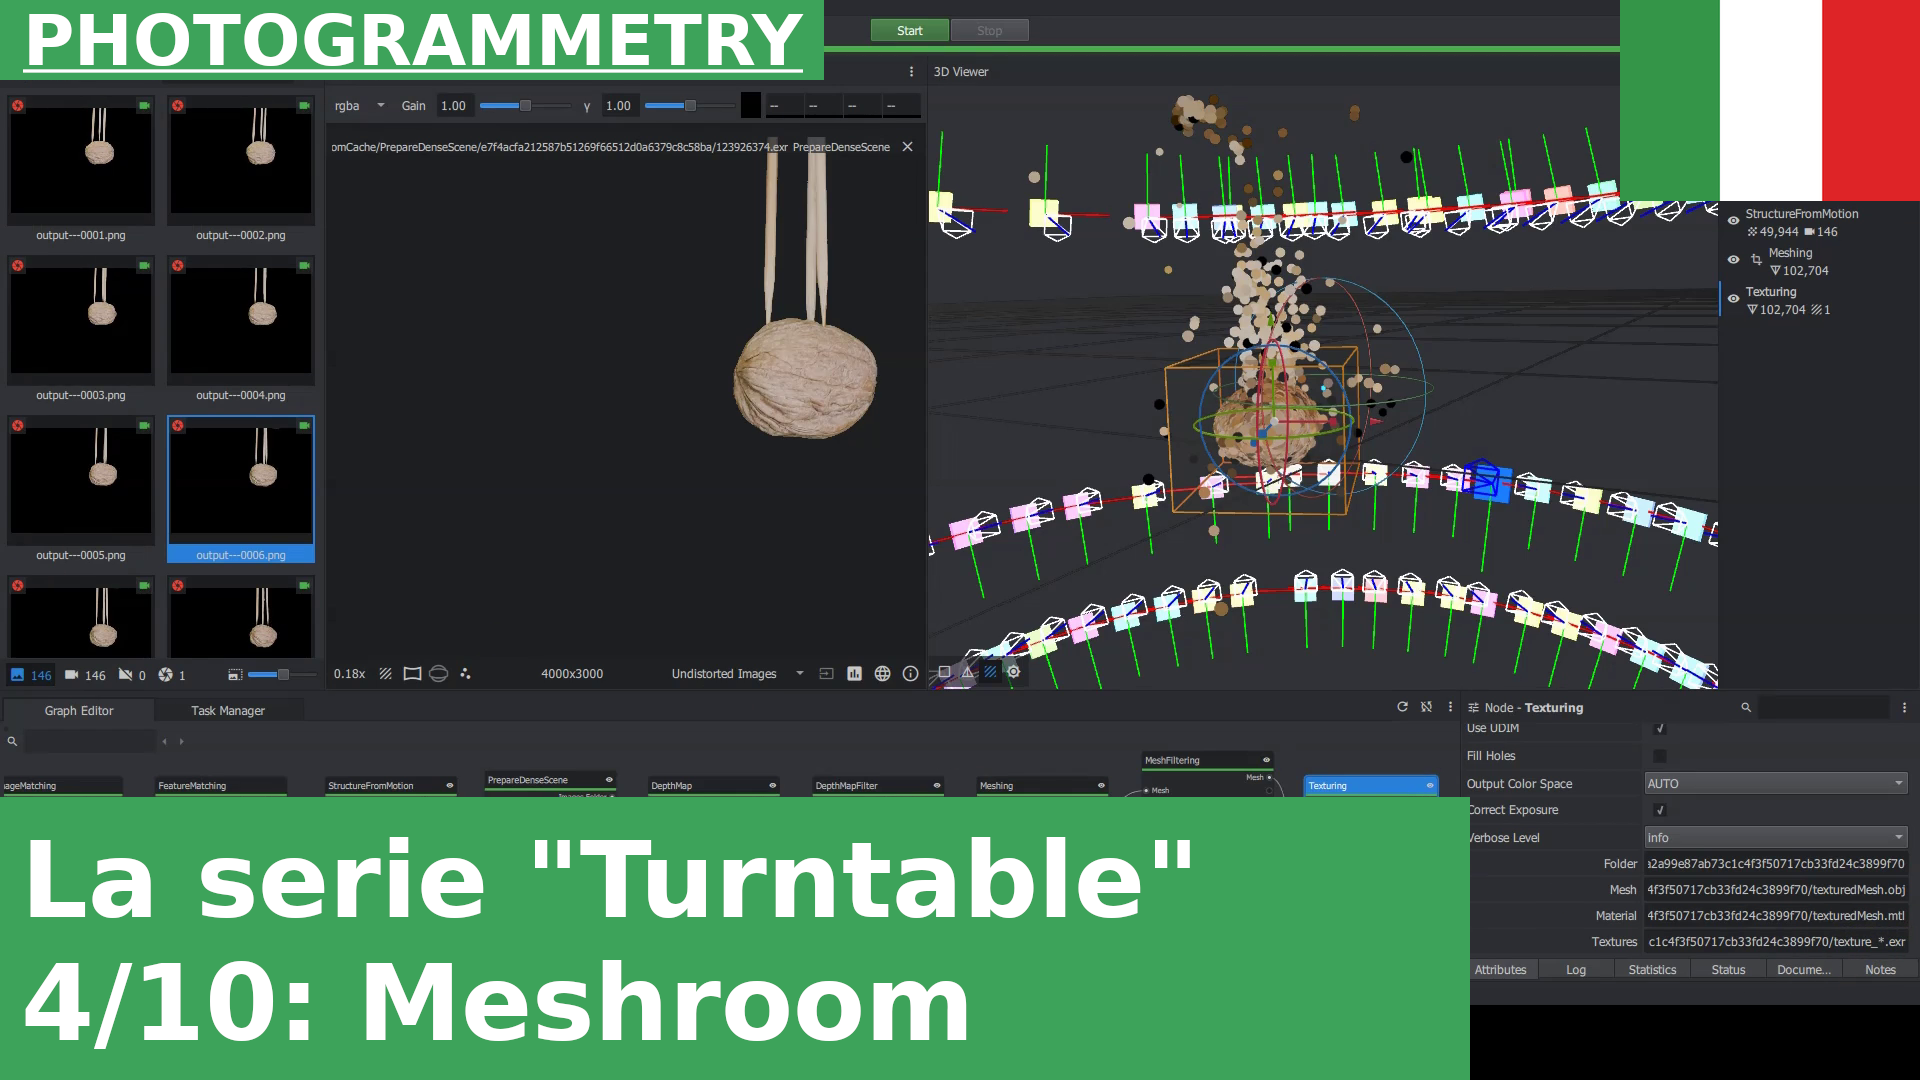Toggle StructureFromMotion visibility eye
This screenshot has width=1920, height=1080.
1733,222
